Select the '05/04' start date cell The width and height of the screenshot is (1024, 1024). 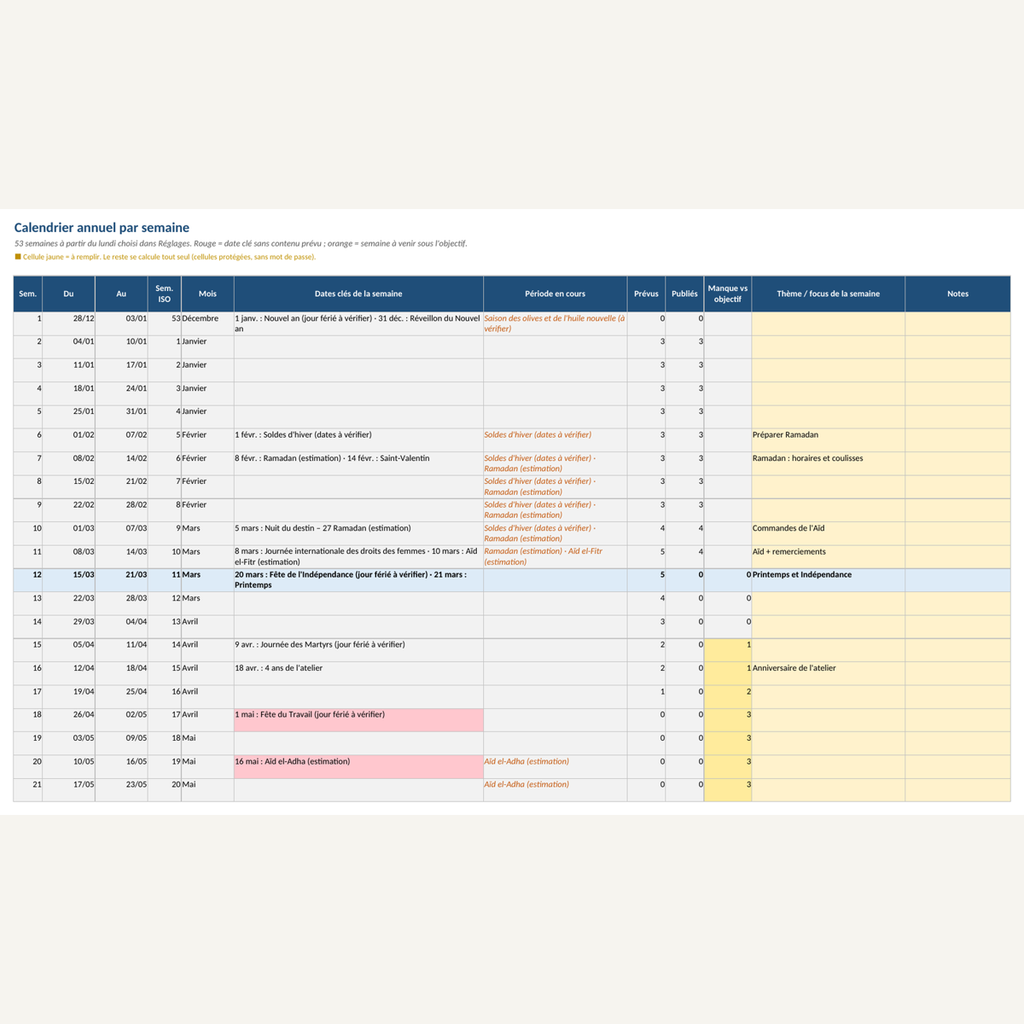69,650
